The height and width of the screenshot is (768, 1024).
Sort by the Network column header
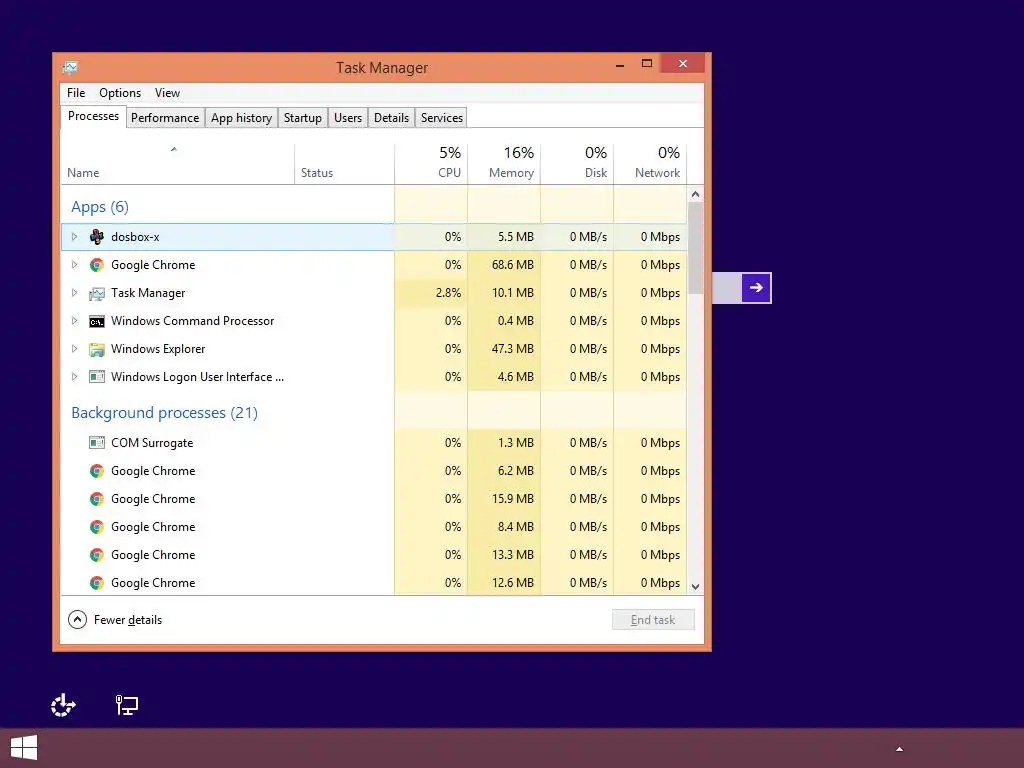click(x=650, y=163)
